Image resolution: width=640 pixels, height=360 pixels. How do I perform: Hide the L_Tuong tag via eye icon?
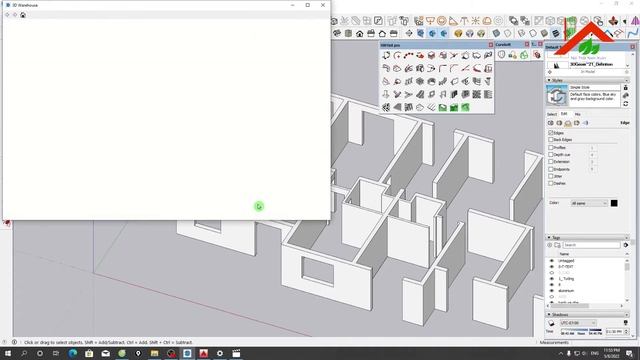(x=551, y=279)
